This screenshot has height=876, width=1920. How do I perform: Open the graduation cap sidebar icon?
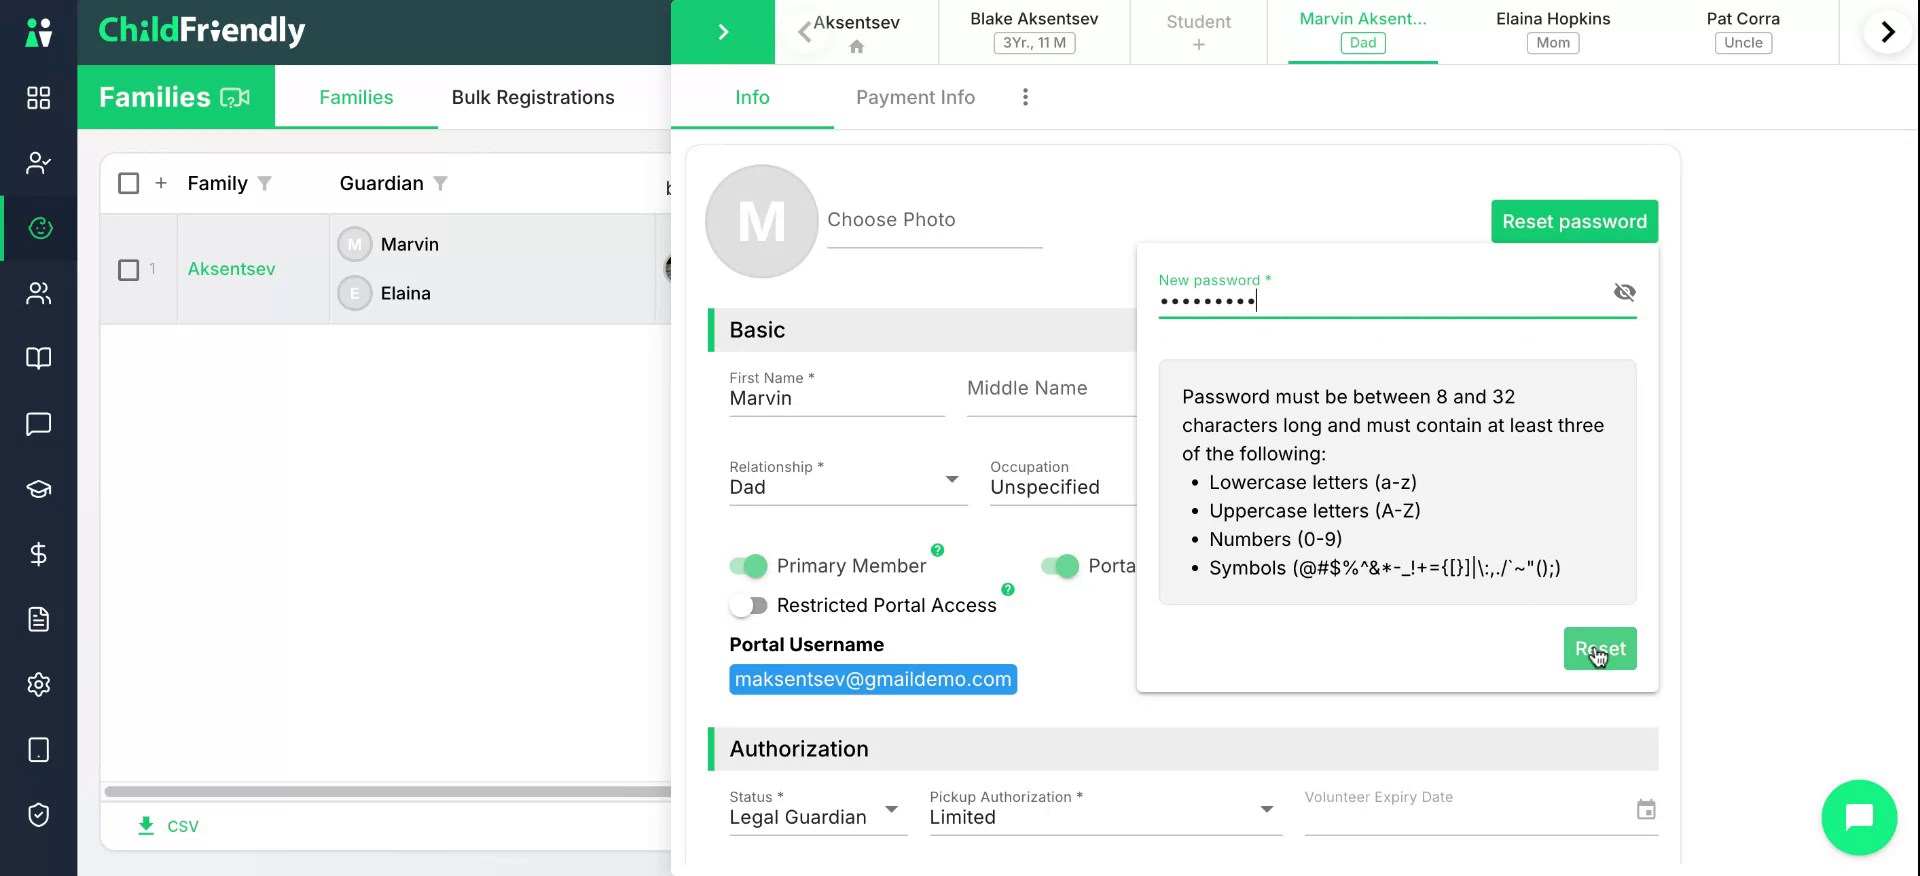(x=38, y=489)
